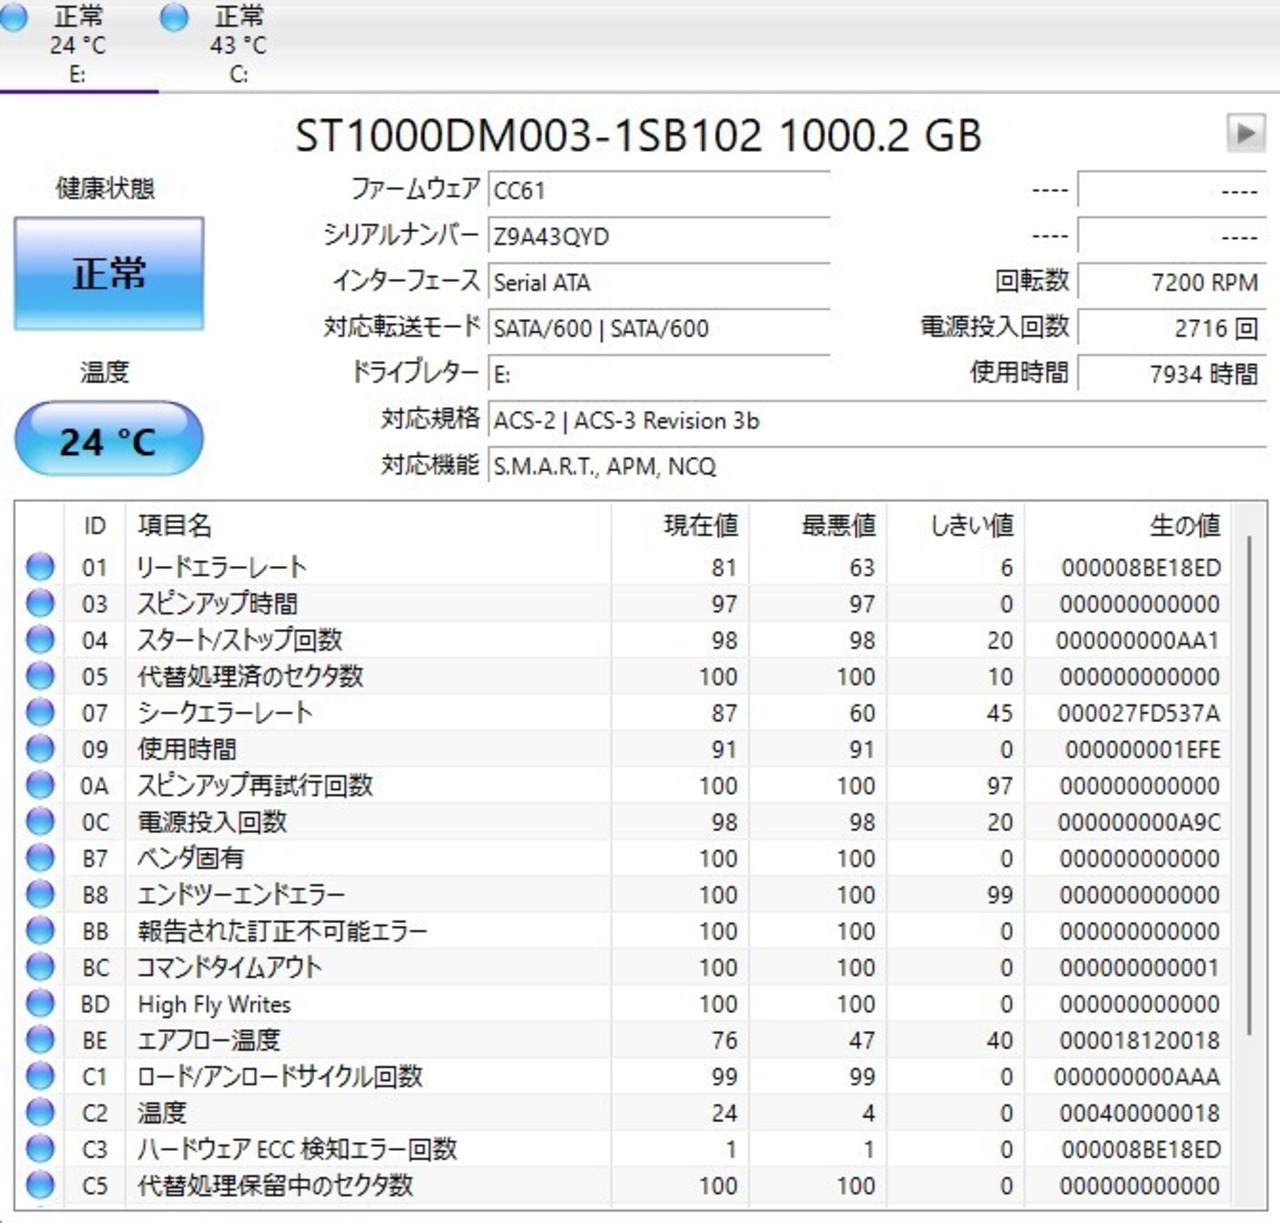Click status icon for リードエラーレート row
Viewport: 1280px width, 1223px height.
[x=40, y=567]
